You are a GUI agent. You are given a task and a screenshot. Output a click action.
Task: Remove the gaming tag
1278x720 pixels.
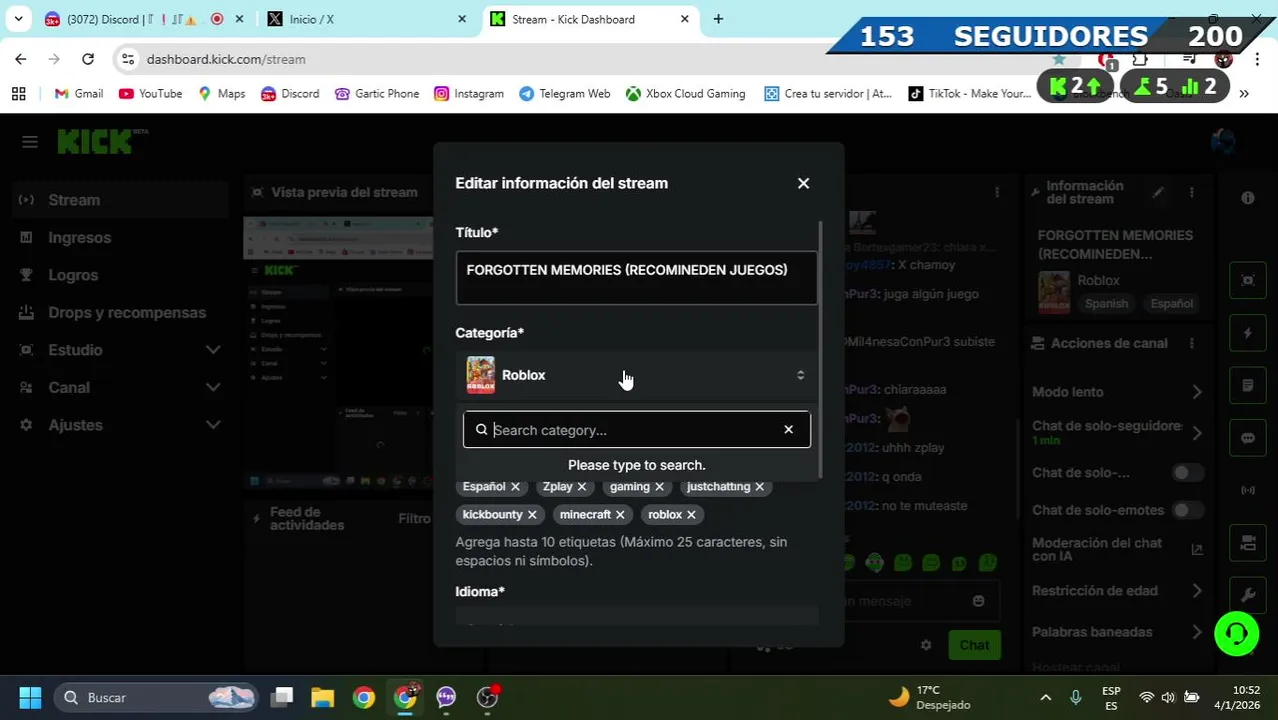(x=659, y=487)
